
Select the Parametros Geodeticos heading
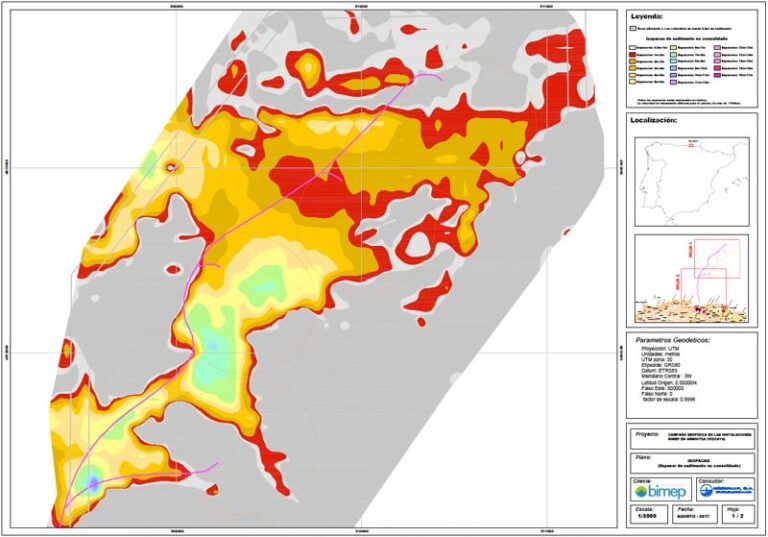tap(672, 339)
